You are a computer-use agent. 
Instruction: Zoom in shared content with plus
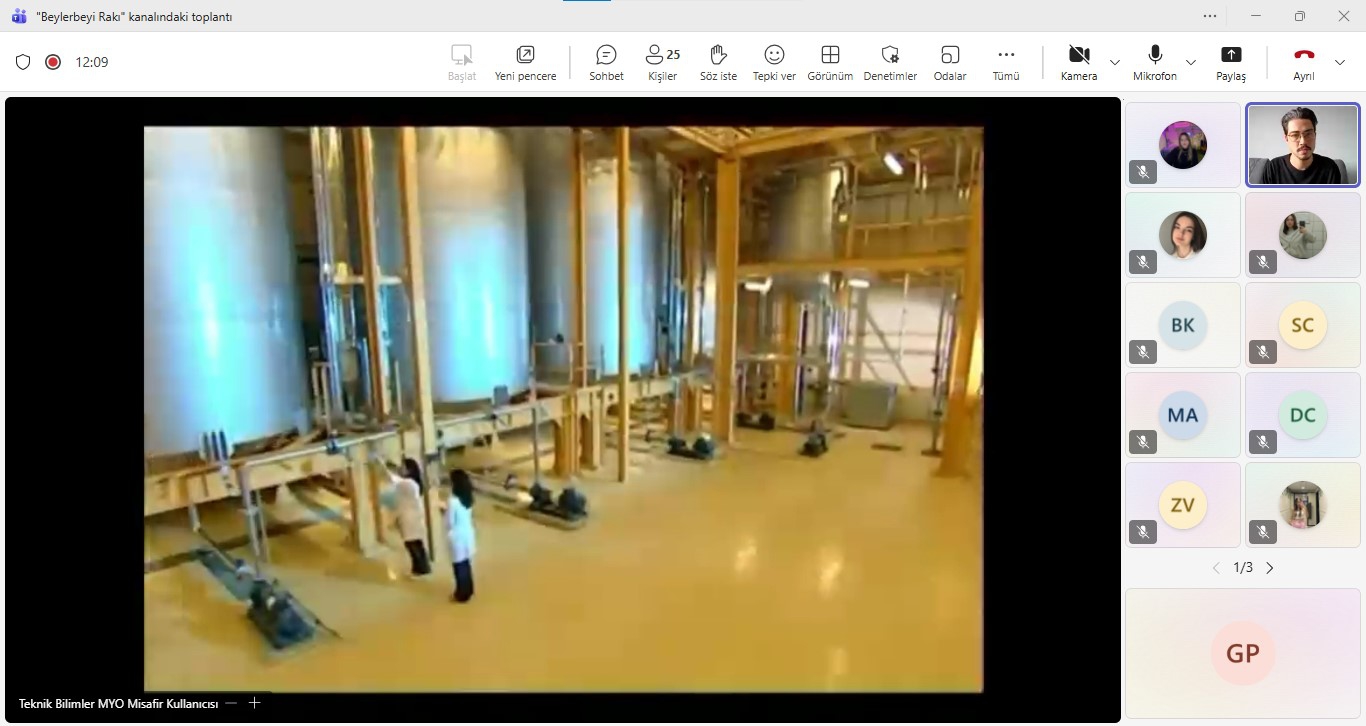tap(254, 703)
